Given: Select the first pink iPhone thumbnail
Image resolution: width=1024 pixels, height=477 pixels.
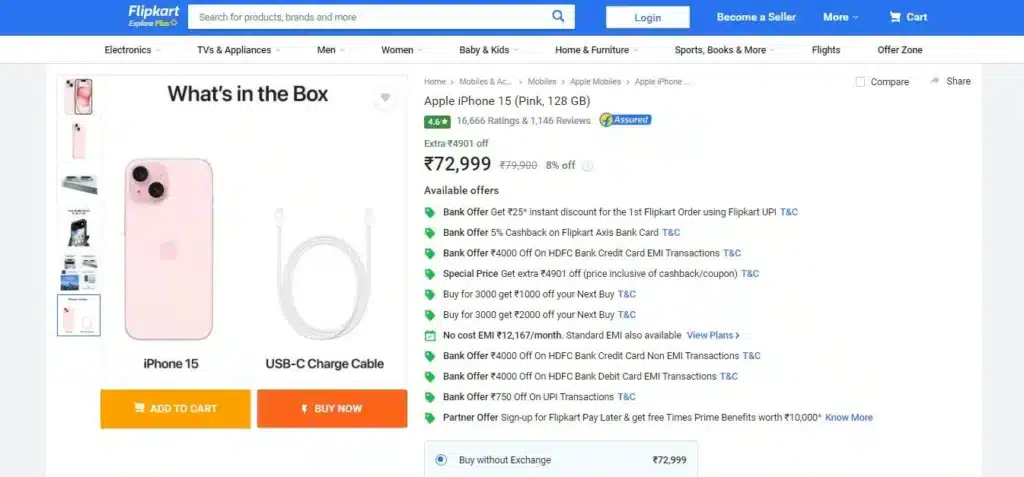Looking at the screenshot, I should coord(79,97).
